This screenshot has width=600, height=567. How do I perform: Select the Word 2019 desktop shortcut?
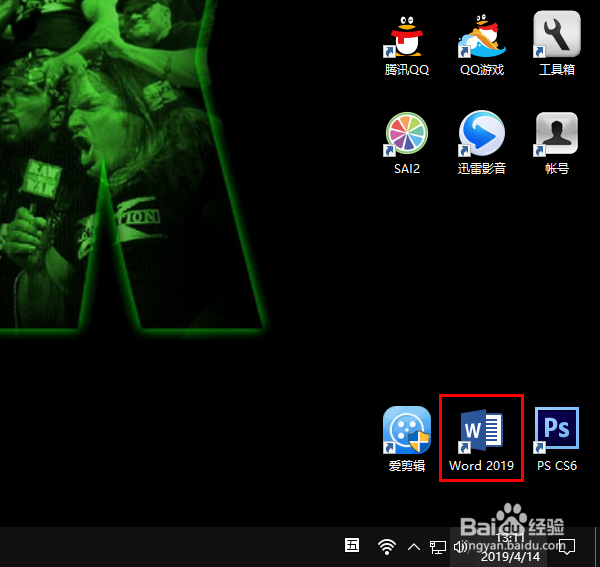click(x=481, y=438)
